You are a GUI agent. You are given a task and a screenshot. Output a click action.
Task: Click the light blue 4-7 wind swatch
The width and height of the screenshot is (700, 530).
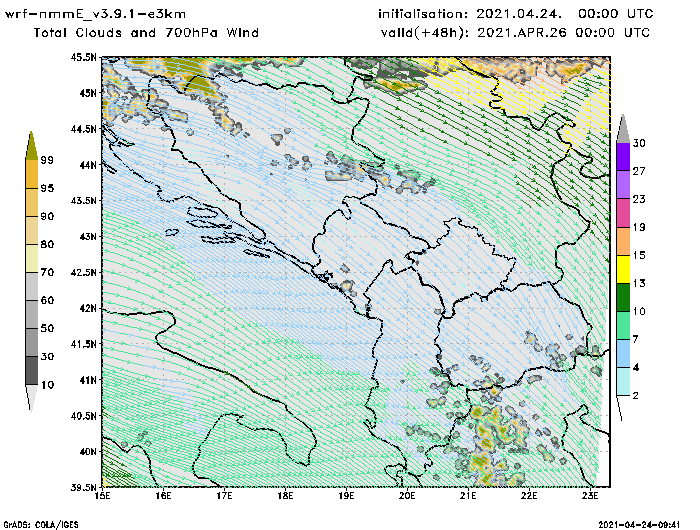623,354
